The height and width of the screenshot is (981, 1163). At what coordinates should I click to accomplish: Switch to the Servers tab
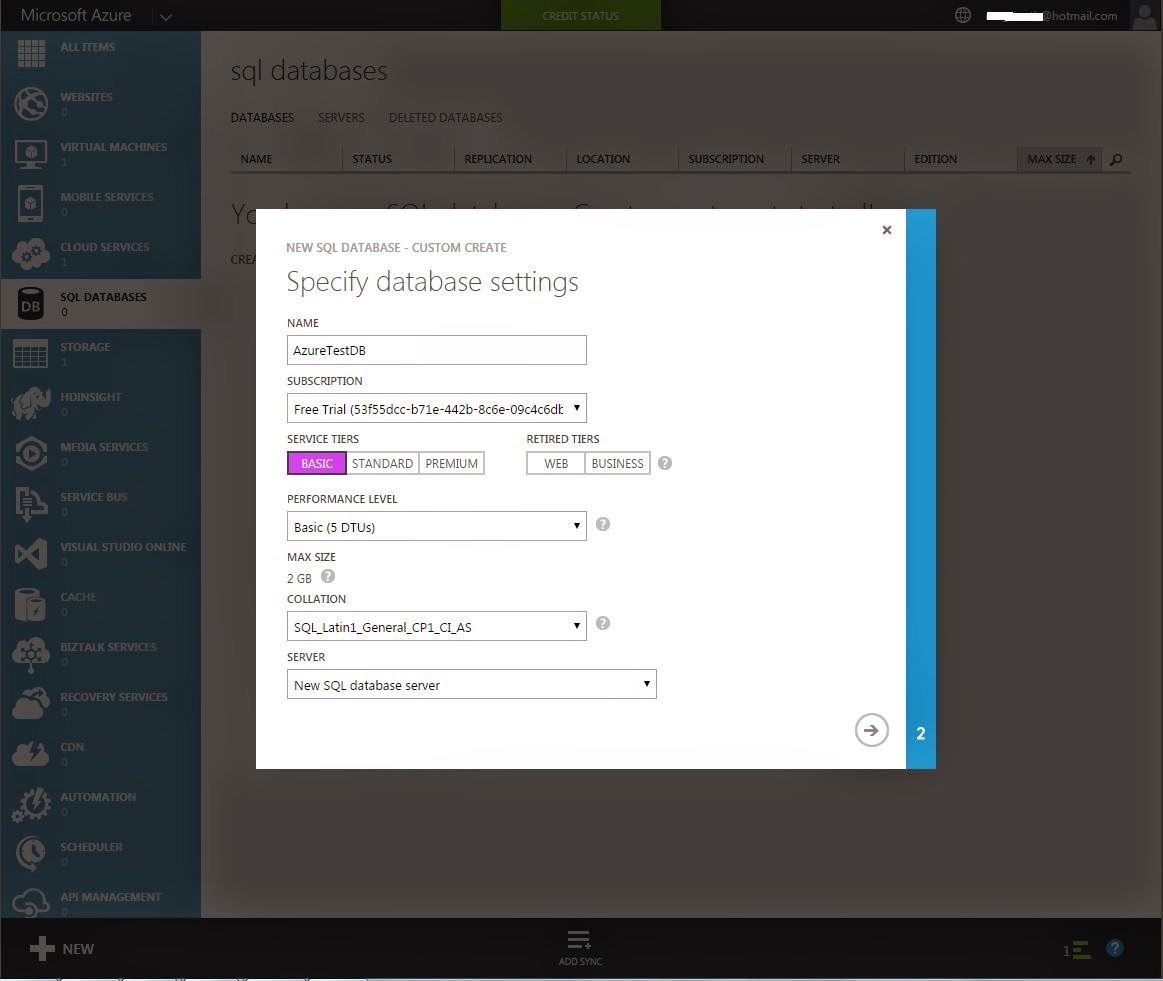tap(341, 118)
